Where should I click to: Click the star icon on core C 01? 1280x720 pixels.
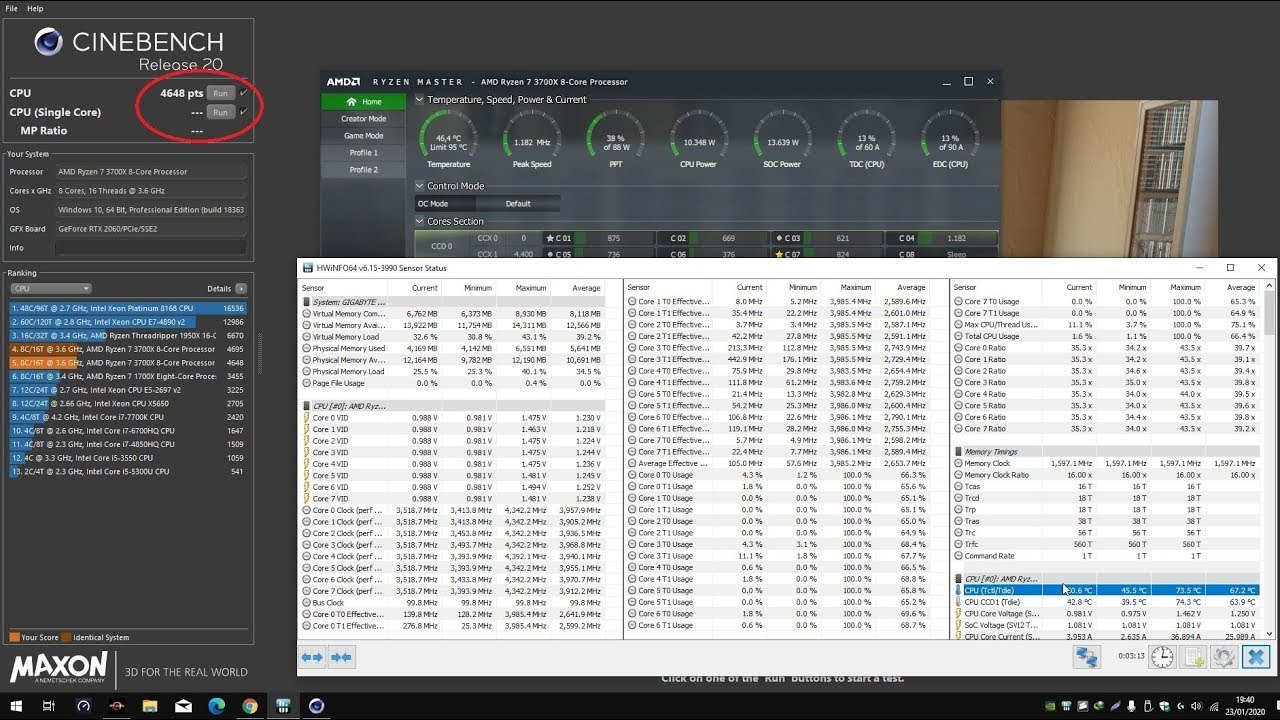tap(550, 238)
